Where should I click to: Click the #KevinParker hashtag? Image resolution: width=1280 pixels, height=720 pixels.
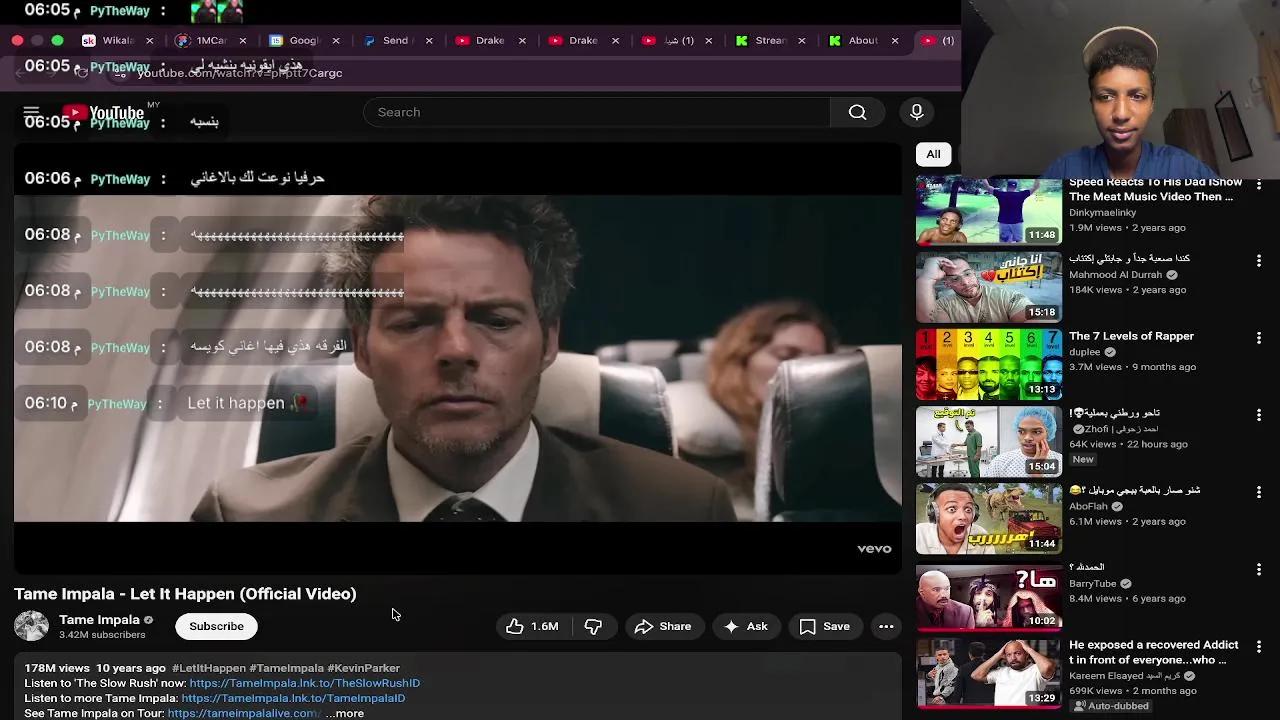(x=363, y=668)
